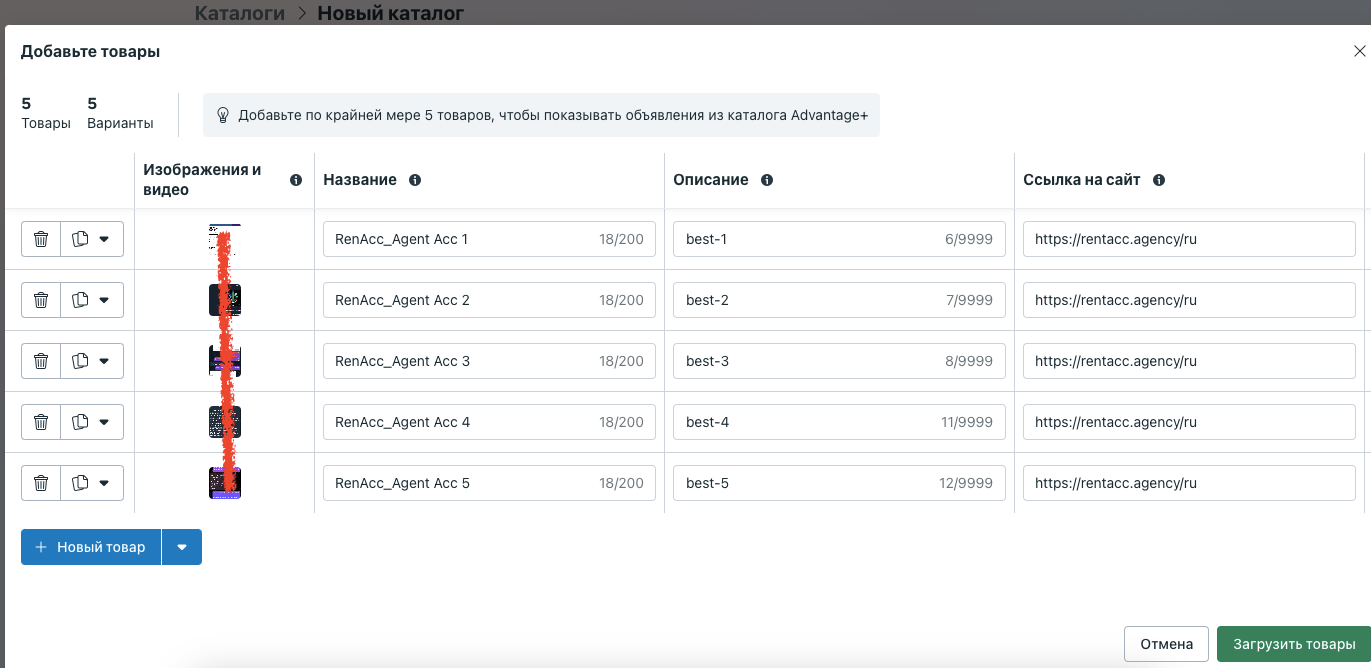1371x668 pixels.
Task: Click the Варианты count label
Action: pos(121,123)
